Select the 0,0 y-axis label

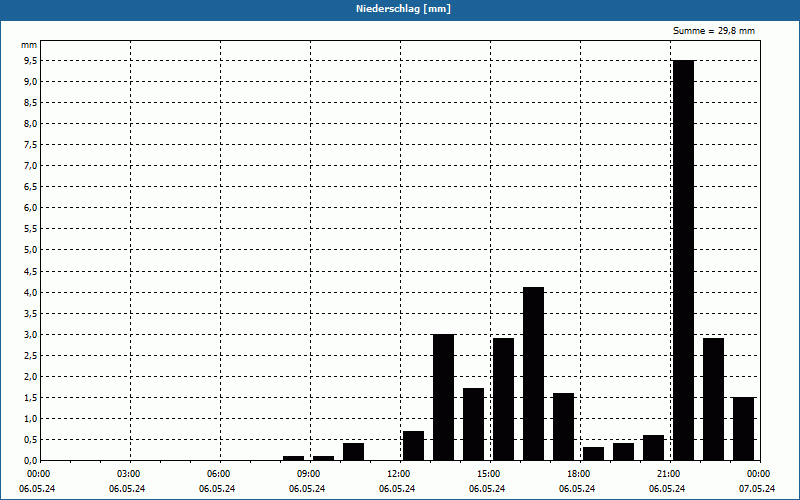(31, 461)
